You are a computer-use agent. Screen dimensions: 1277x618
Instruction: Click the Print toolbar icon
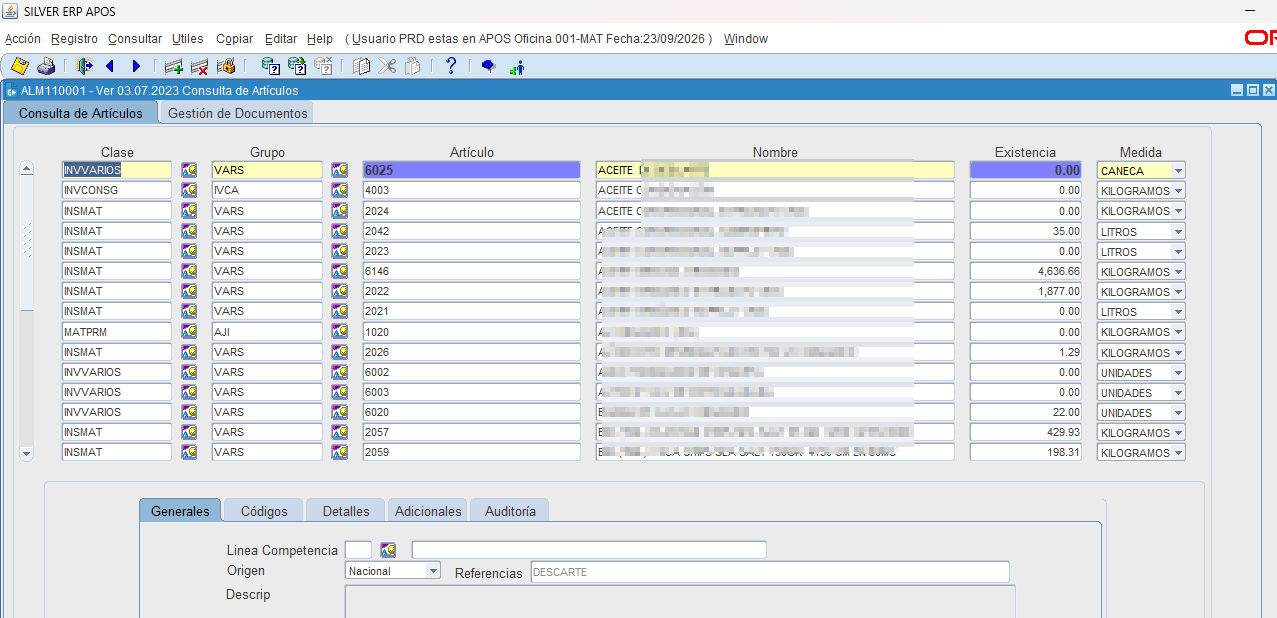[46, 66]
